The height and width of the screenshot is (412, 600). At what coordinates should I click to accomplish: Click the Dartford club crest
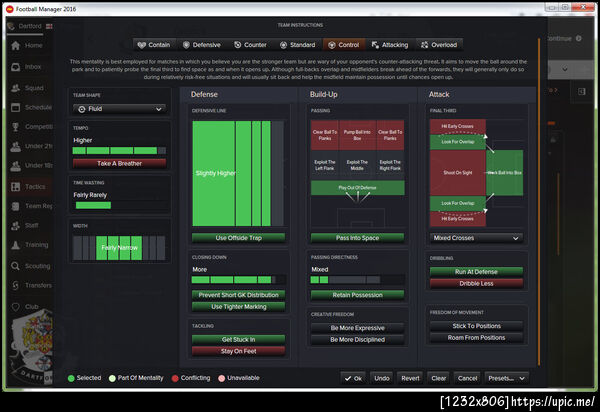[34, 346]
